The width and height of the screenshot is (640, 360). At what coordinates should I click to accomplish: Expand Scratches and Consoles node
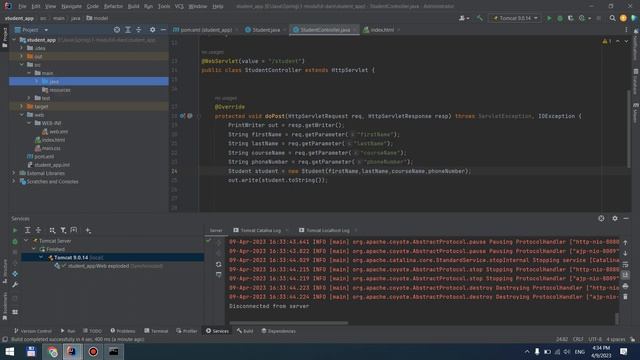tap(14, 182)
